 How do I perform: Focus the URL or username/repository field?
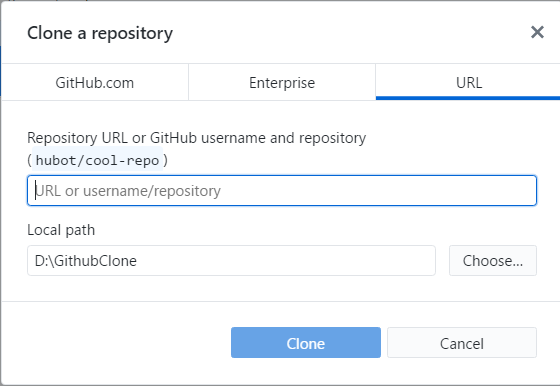282,191
